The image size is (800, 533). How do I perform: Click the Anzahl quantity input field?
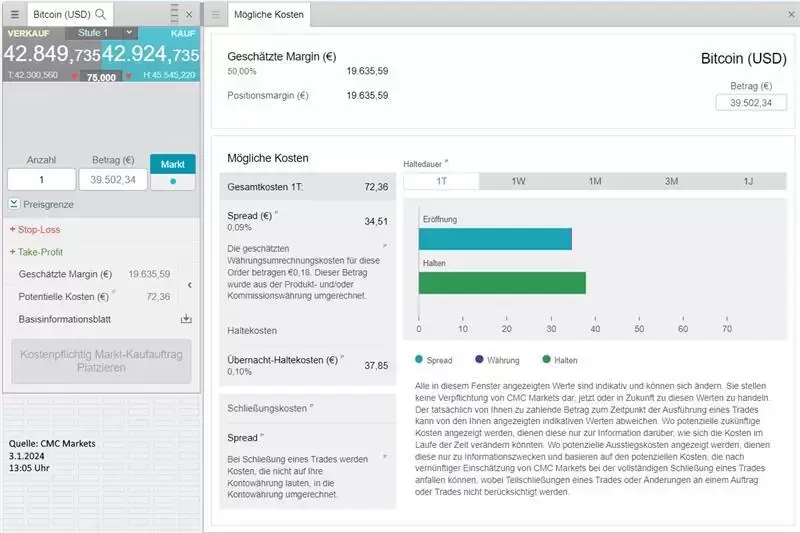(x=41, y=180)
